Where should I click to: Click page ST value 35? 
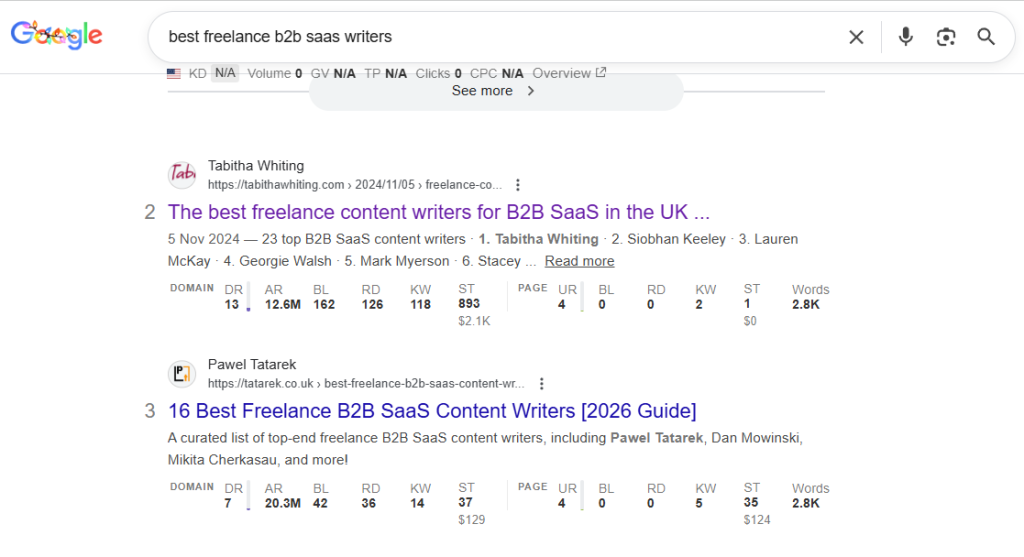tap(751, 502)
